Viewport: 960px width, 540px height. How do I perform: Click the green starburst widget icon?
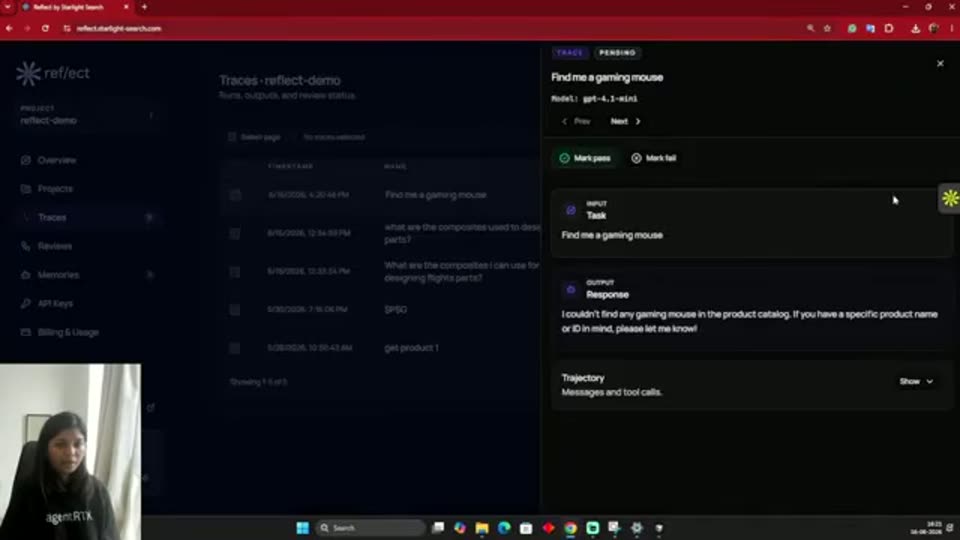(950, 198)
